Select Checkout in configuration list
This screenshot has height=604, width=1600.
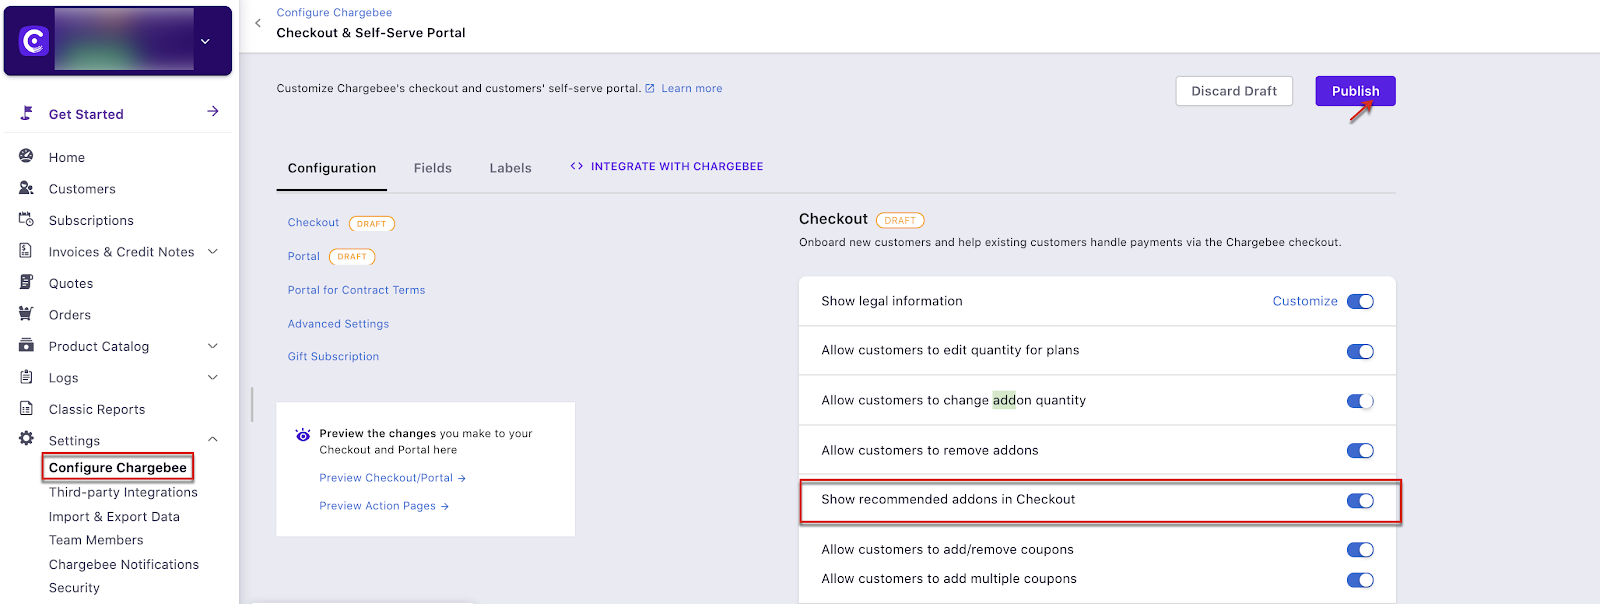click(313, 222)
